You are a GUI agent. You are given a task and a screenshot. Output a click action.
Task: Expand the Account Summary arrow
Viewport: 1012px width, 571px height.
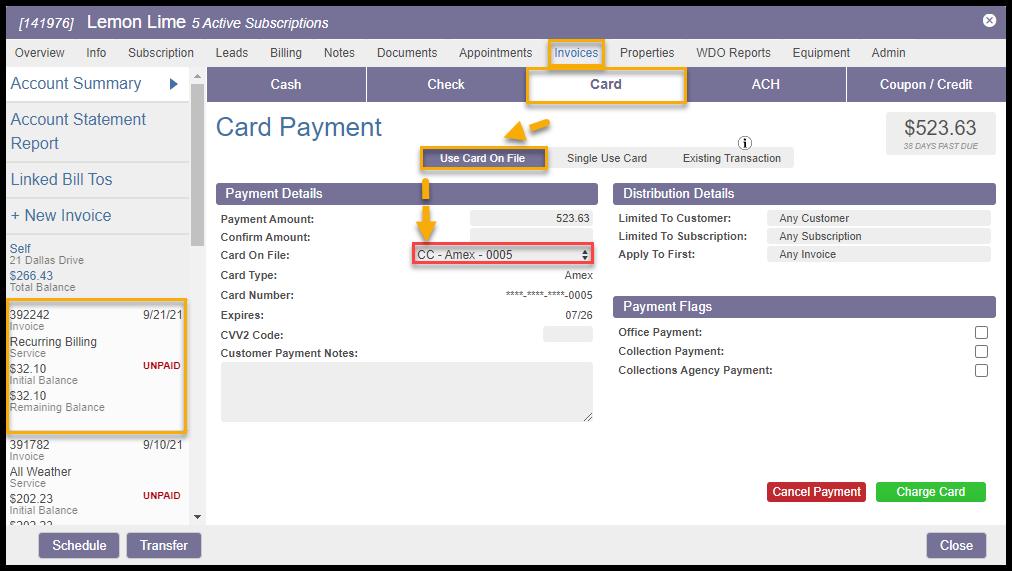coord(174,84)
